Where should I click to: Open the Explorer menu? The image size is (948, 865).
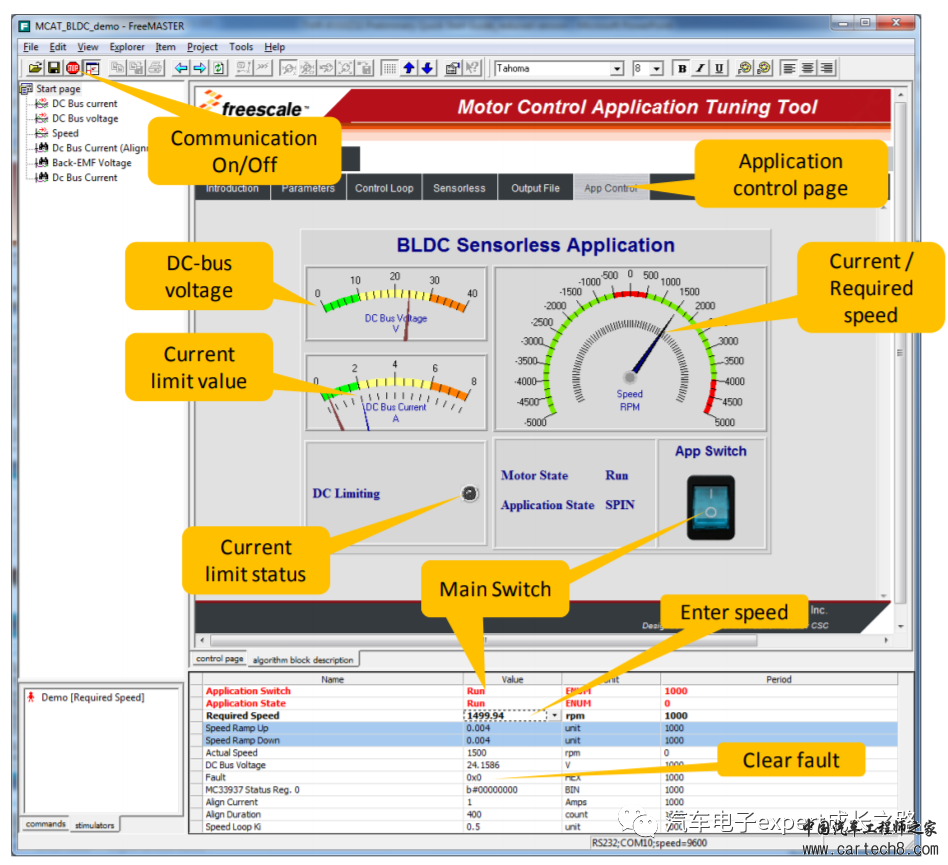click(x=127, y=47)
